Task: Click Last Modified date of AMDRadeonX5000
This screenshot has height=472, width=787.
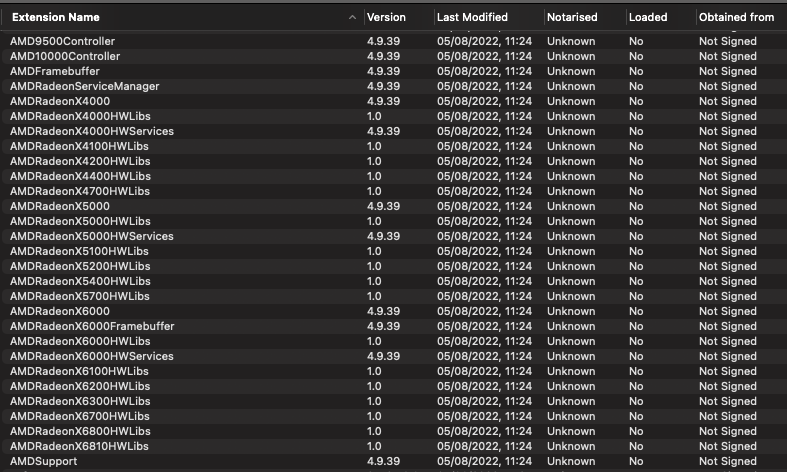Action: click(484, 206)
